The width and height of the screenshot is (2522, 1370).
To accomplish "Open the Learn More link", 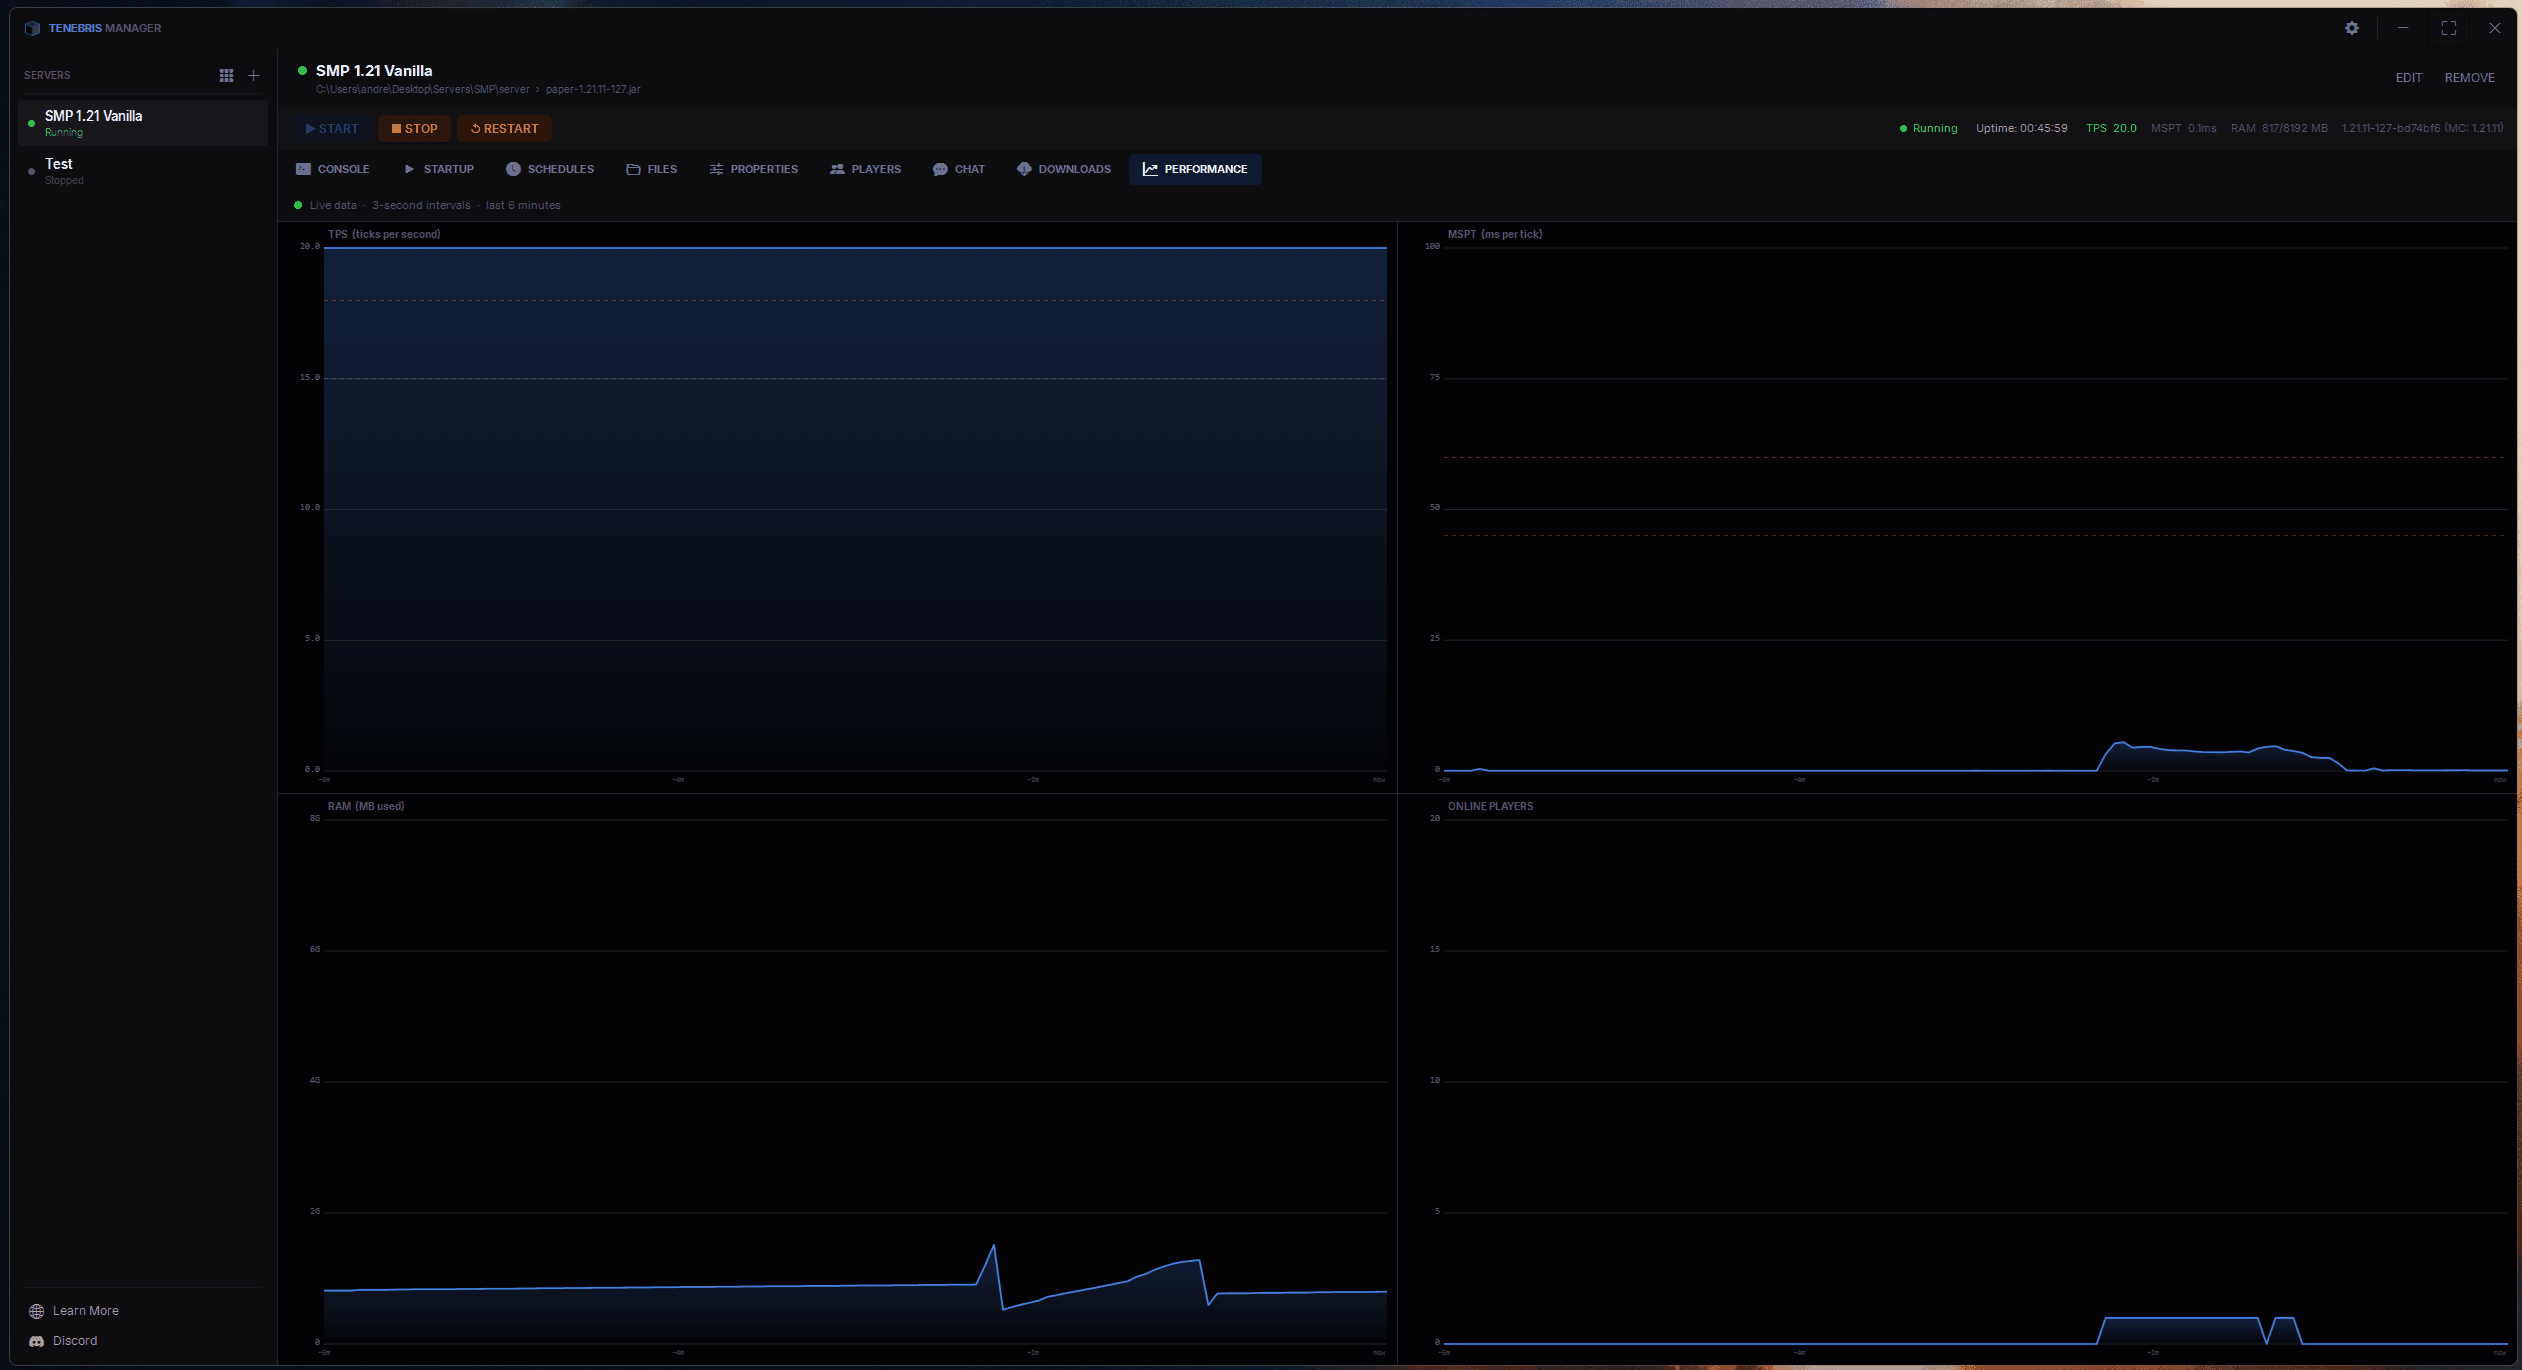I will click(x=74, y=1311).
